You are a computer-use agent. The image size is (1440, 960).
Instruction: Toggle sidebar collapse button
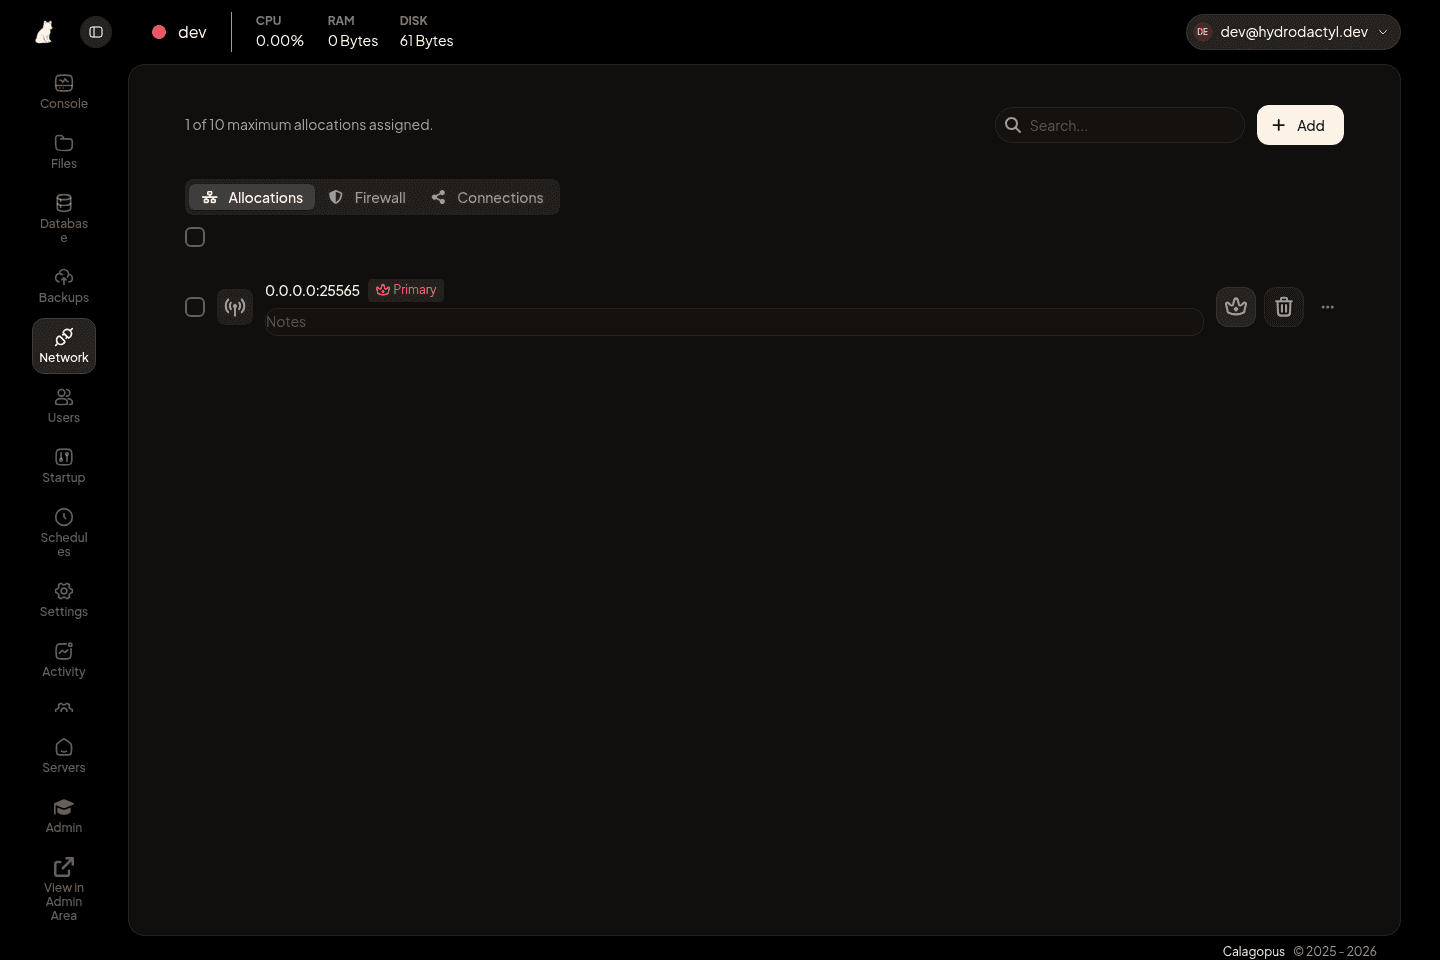coord(96,32)
